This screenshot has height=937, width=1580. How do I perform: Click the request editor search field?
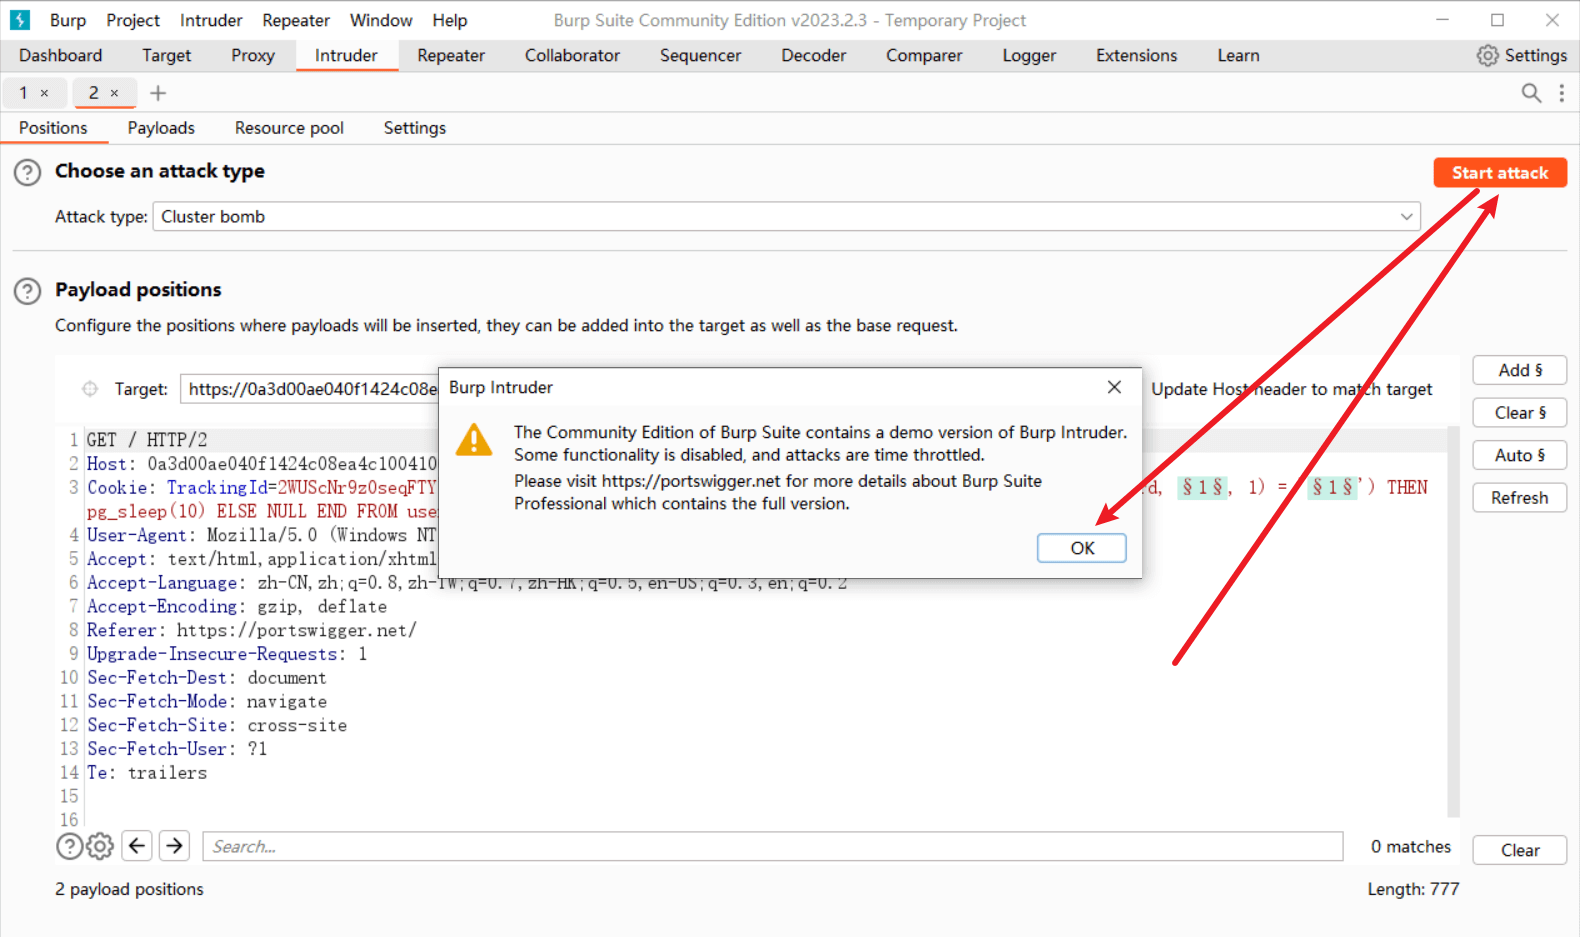pos(772,846)
